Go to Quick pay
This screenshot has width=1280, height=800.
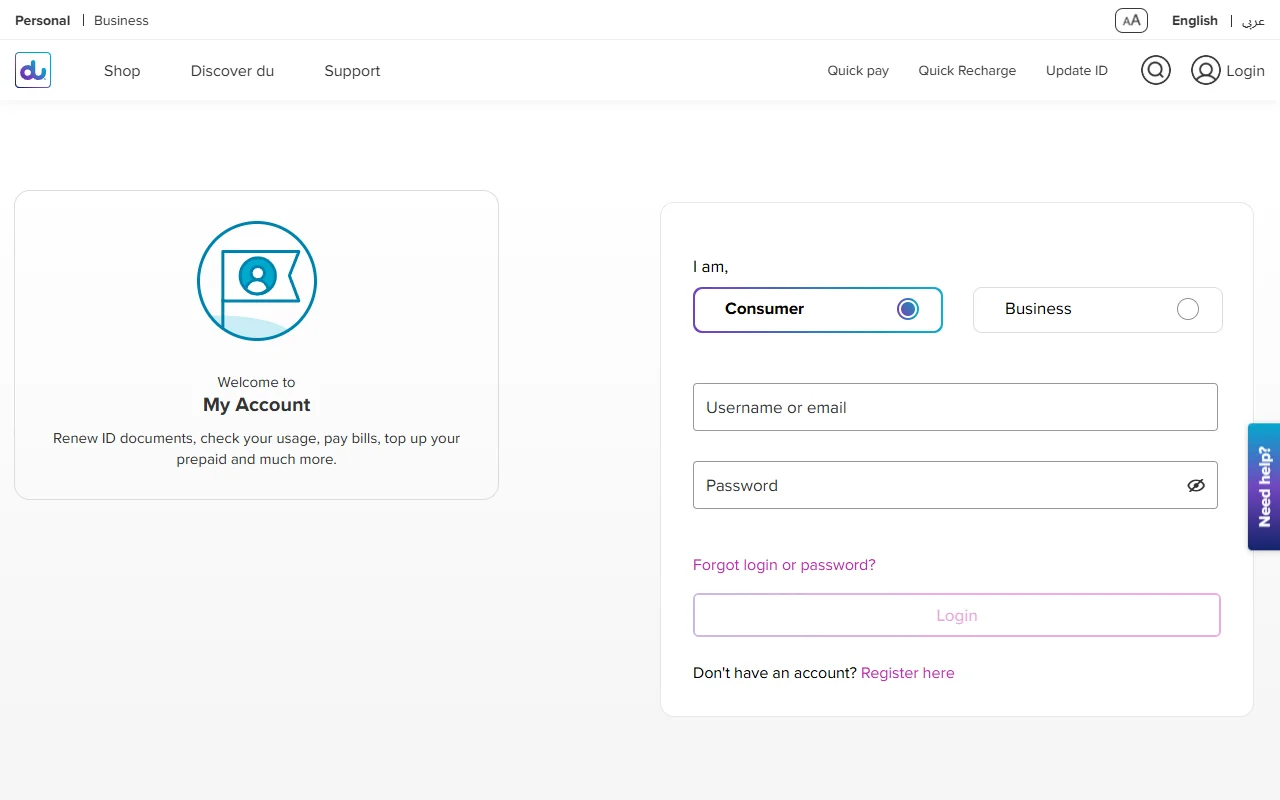858,71
